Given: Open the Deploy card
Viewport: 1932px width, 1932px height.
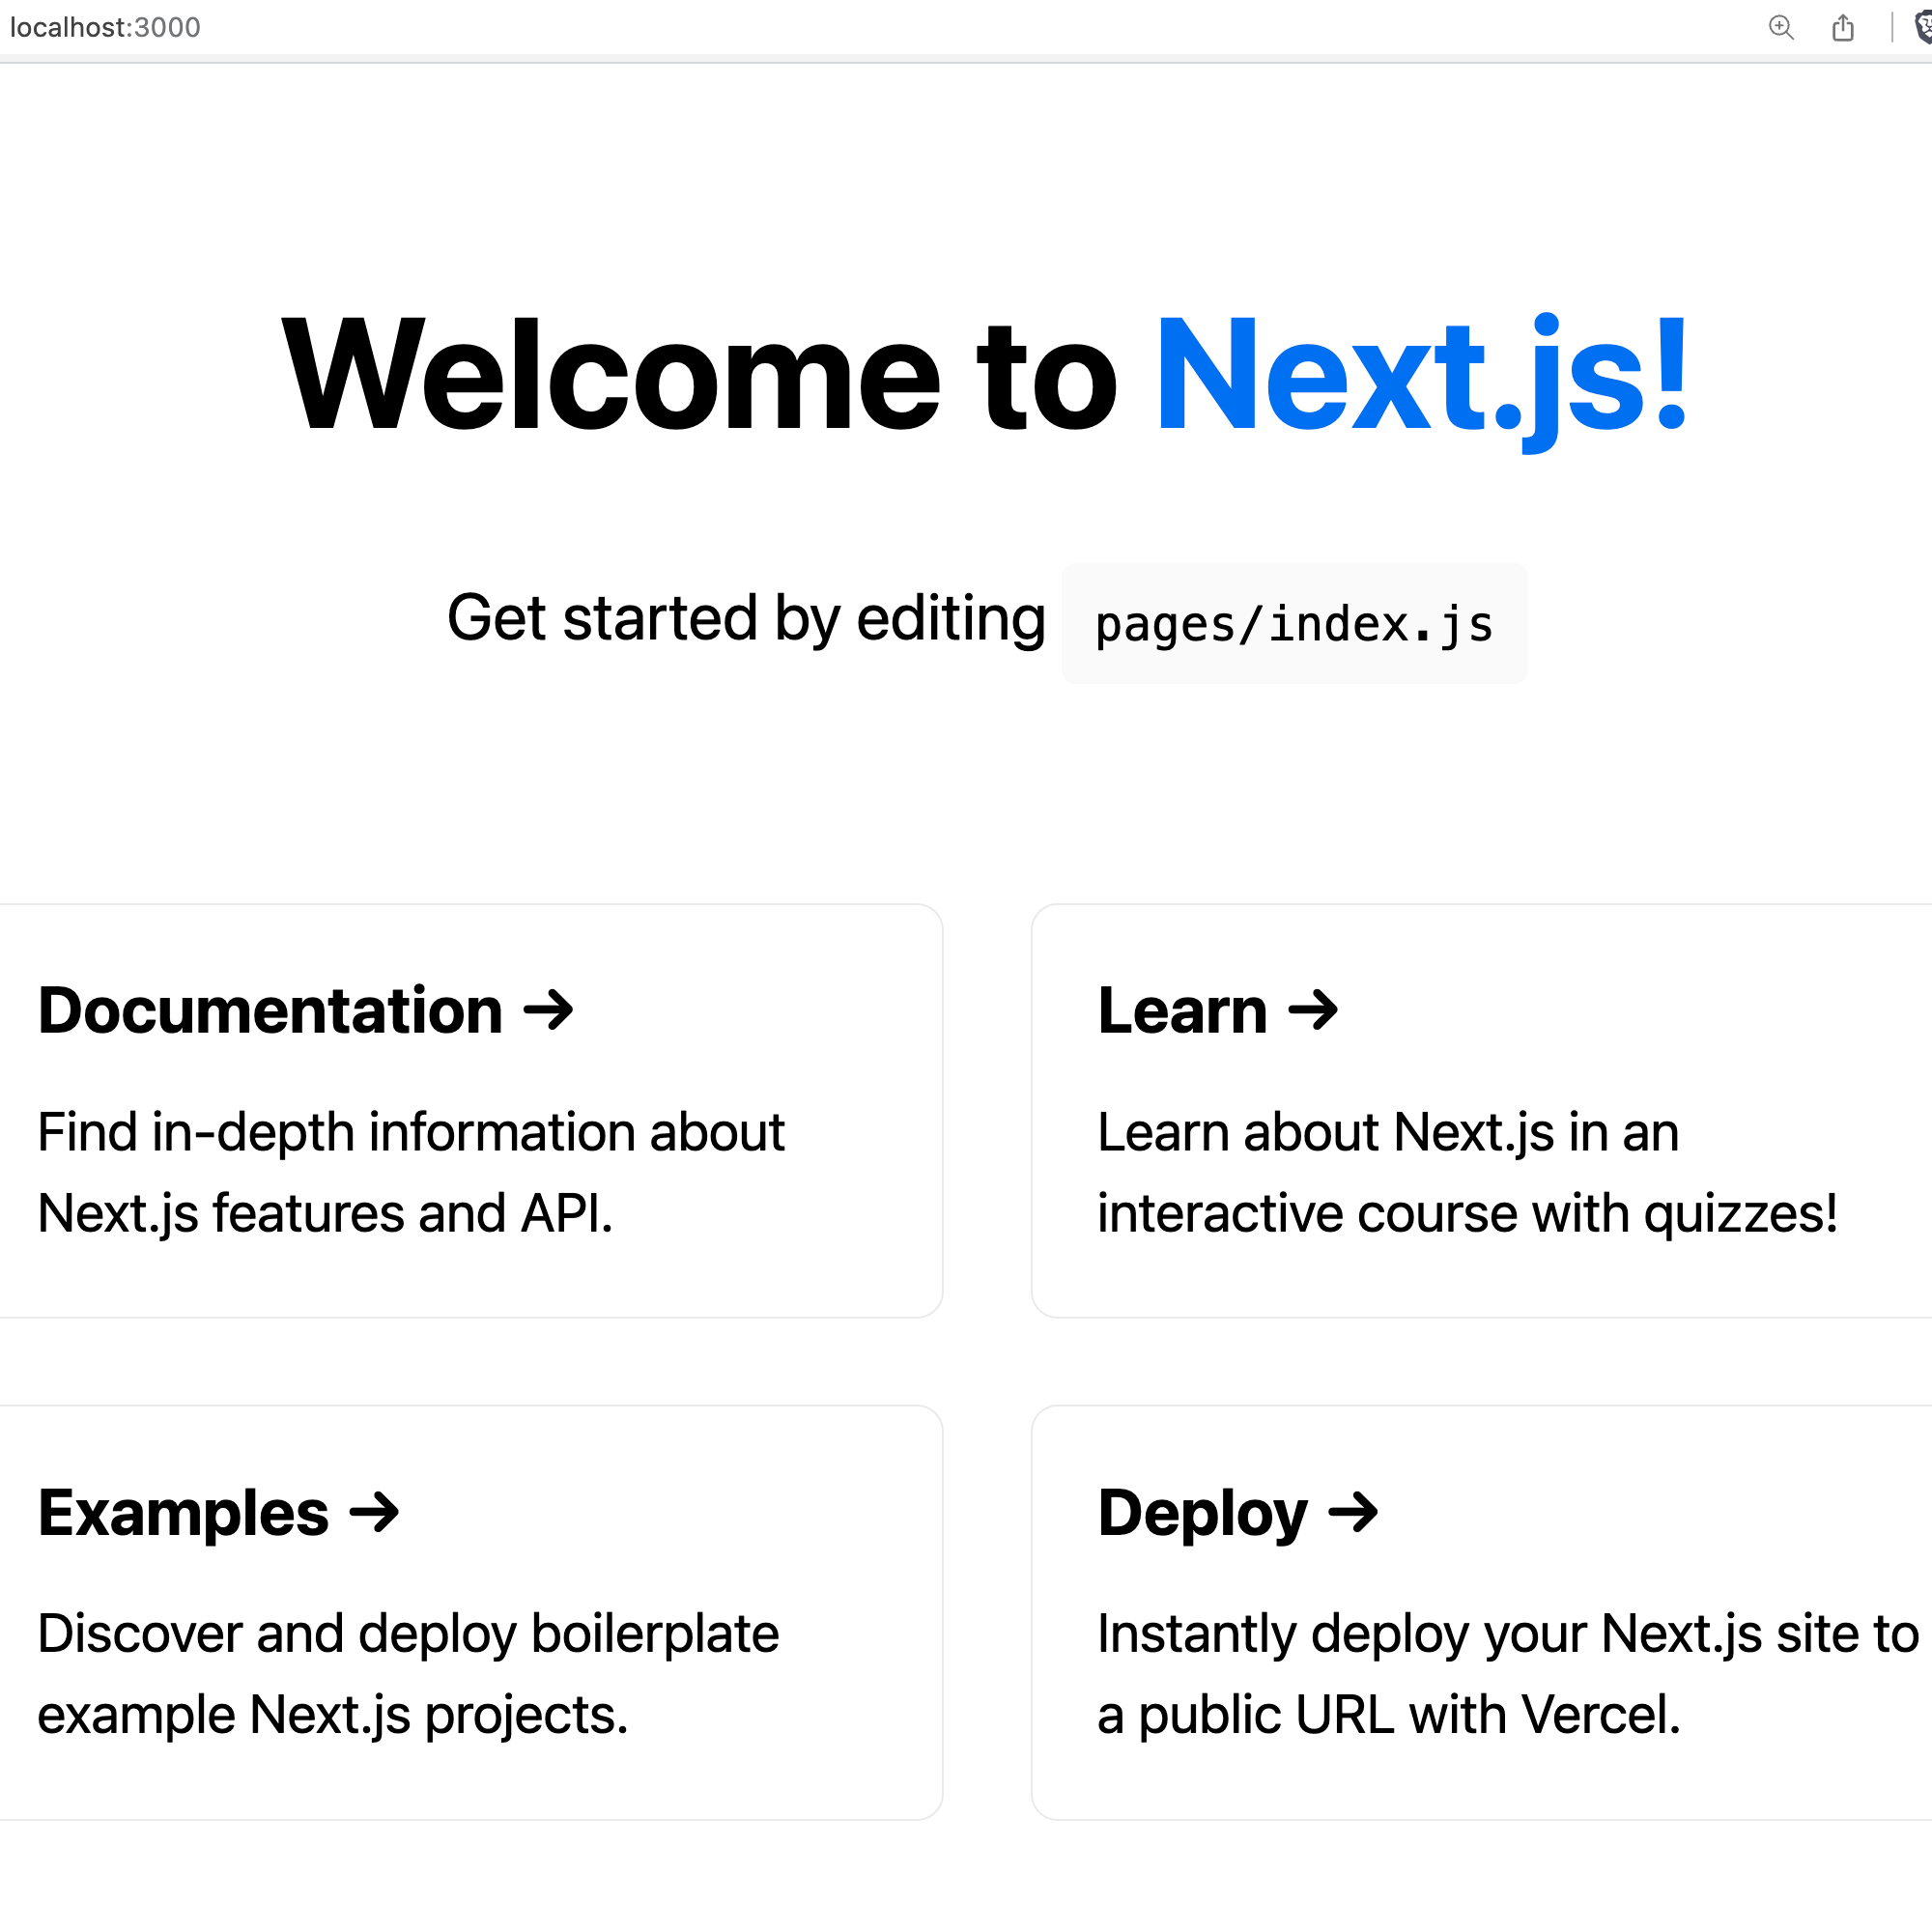Looking at the screenshot, I should pyautogui.click(x=1481, y=1612).
